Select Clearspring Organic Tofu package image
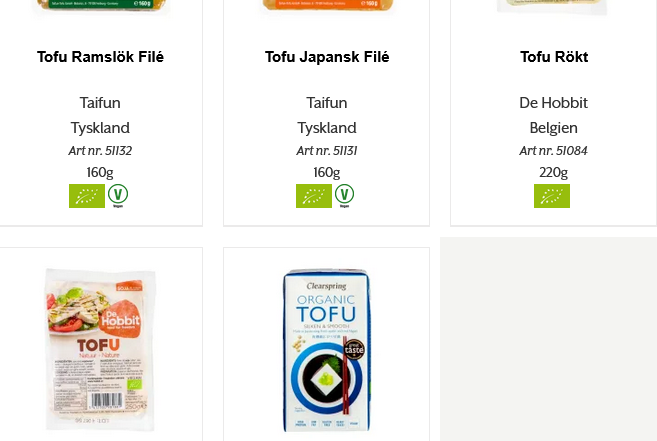Screen dimensions: 657x441 326,350
